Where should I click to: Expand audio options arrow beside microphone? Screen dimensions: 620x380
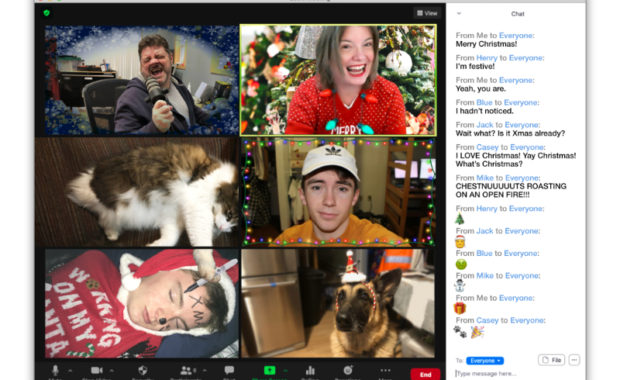[70, 371]
